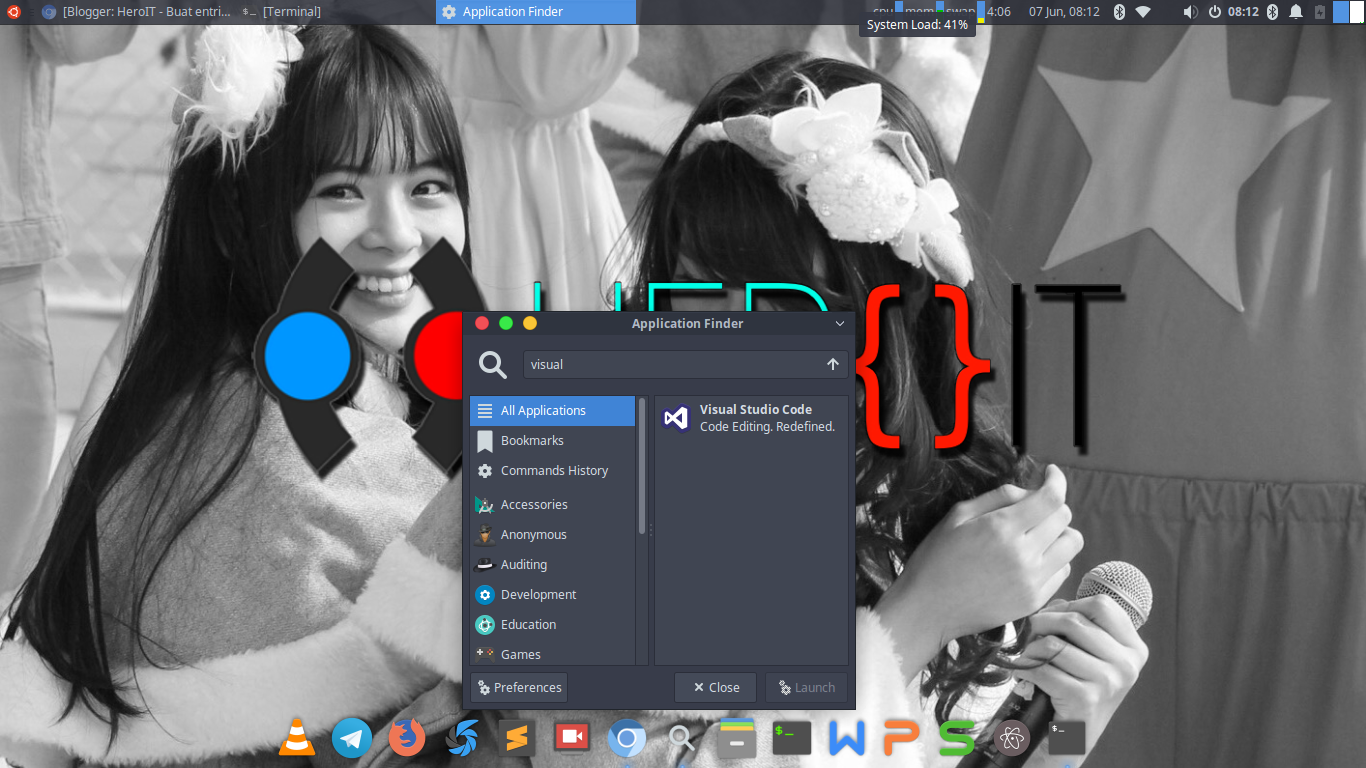Select the Games category
Screen dimensions: 1366x768
(520, 654)
